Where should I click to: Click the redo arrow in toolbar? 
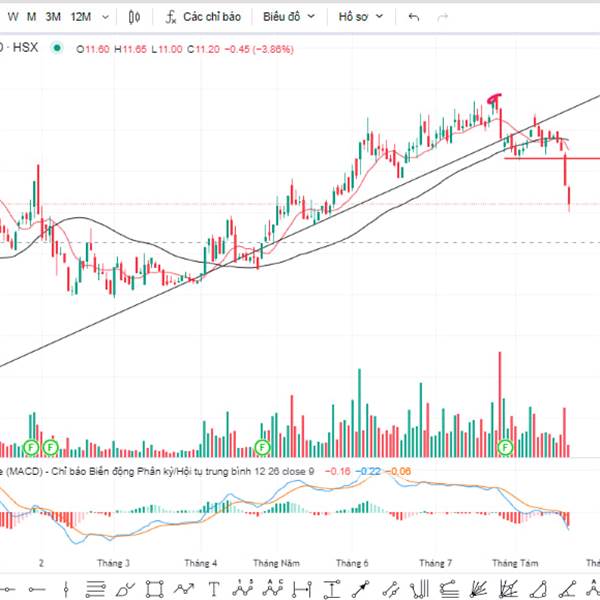[443, 17]
